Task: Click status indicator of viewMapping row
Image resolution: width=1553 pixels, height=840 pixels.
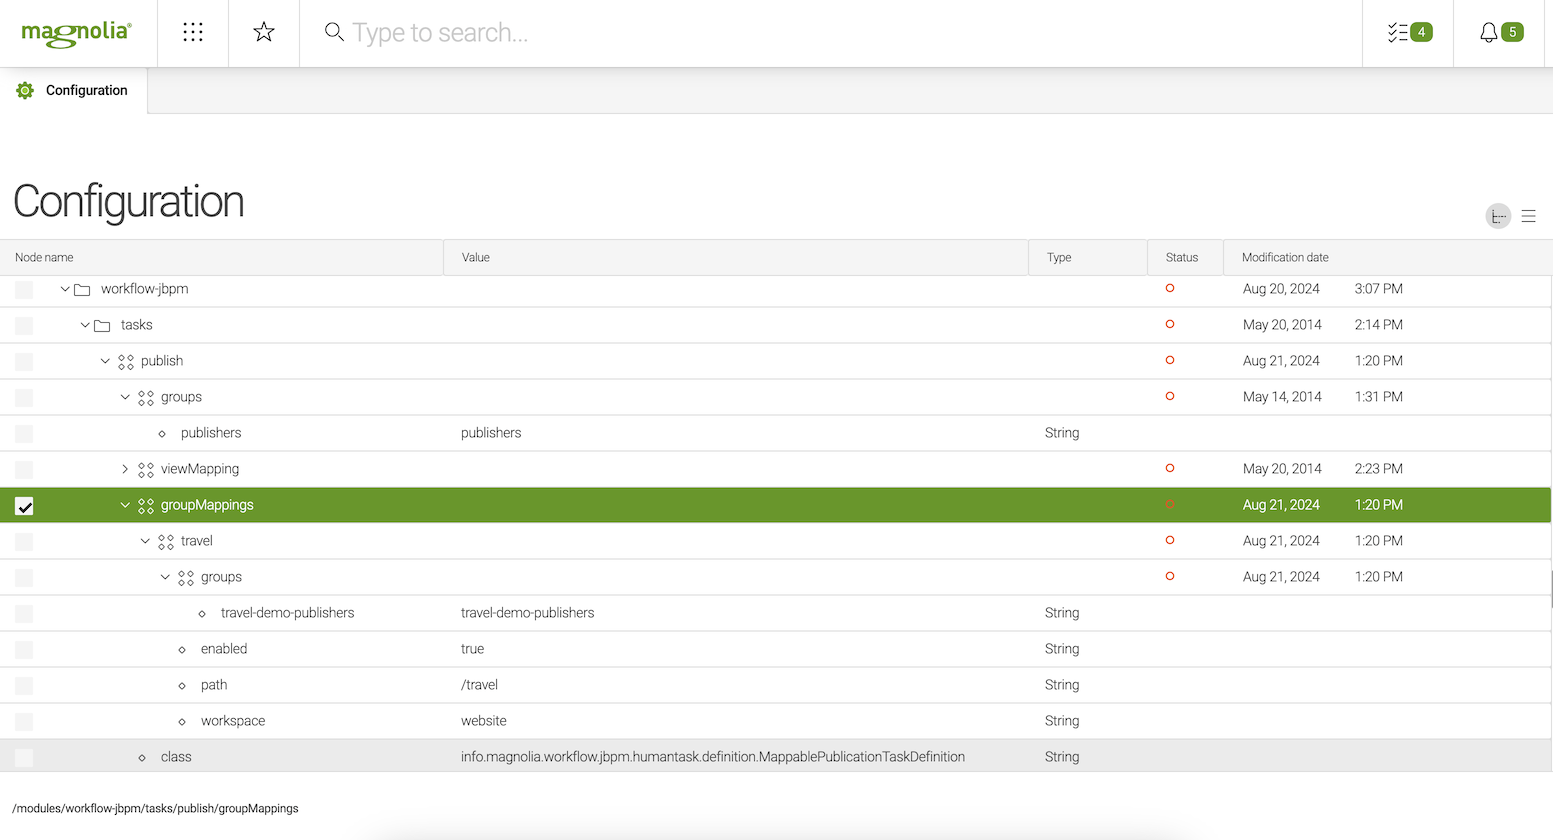Action: (1170, 468)
